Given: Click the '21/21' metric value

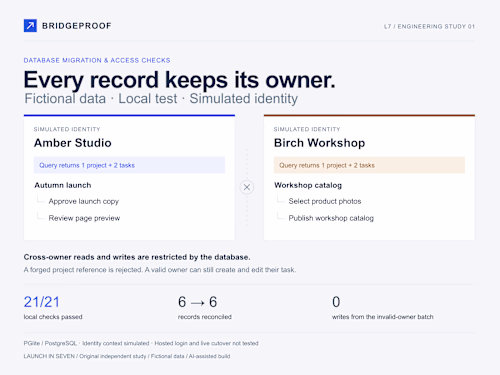Looking at the screenshot, I should 42,302.
